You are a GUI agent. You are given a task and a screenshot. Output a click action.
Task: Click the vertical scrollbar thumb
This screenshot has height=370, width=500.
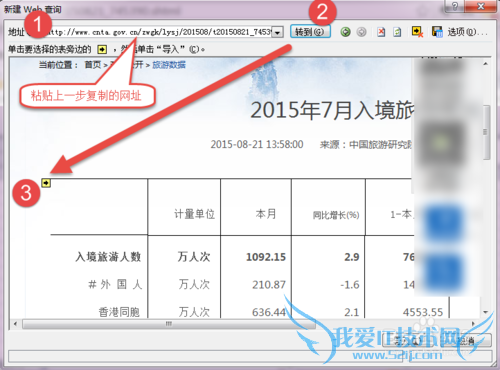[x=486, y=132]
